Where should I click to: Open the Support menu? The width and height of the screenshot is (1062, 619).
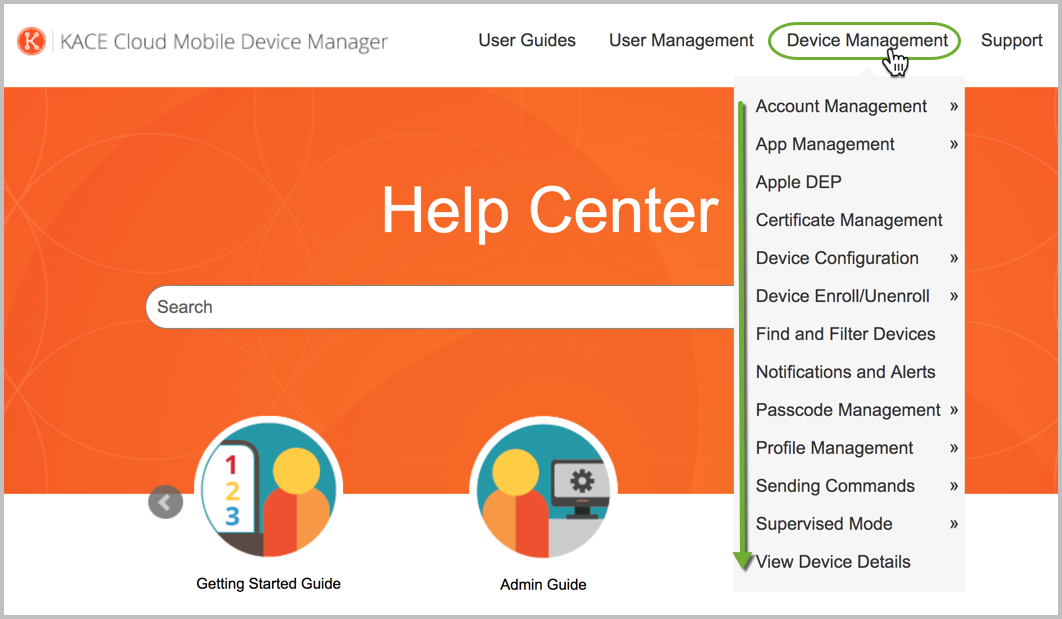coord(1011,41)
